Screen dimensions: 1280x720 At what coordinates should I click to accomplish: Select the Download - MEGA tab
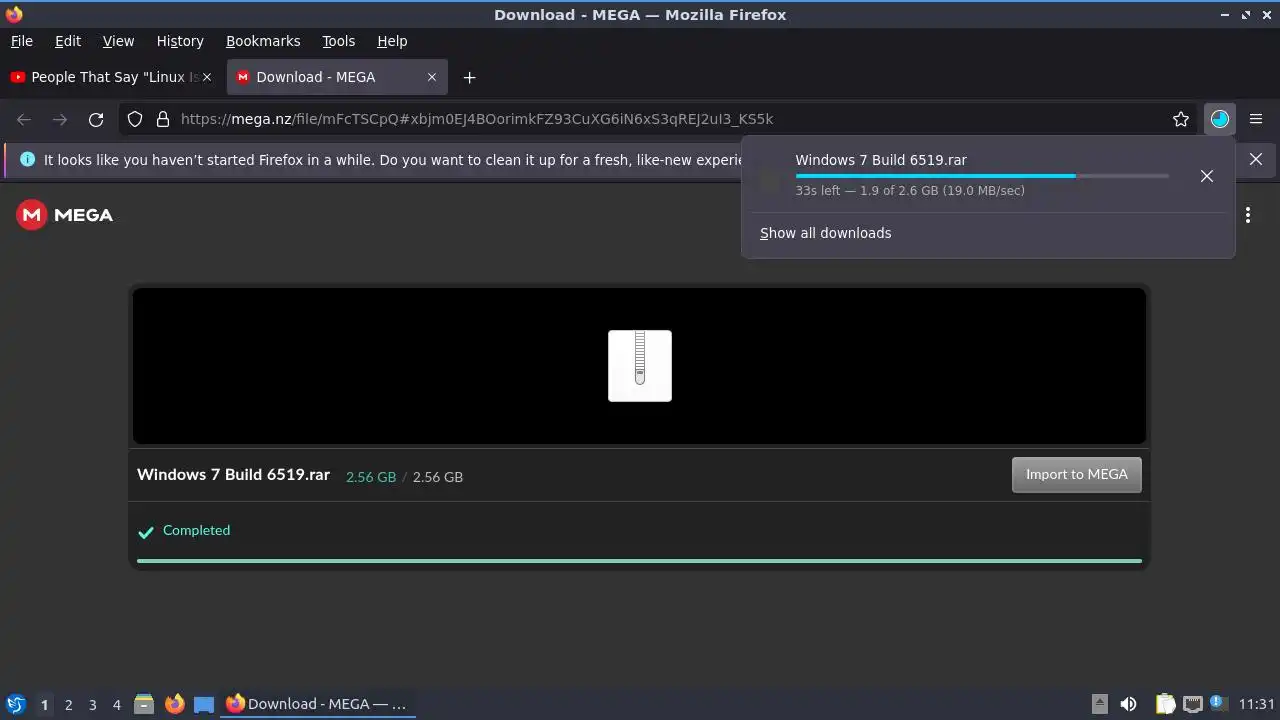point(337,77)
